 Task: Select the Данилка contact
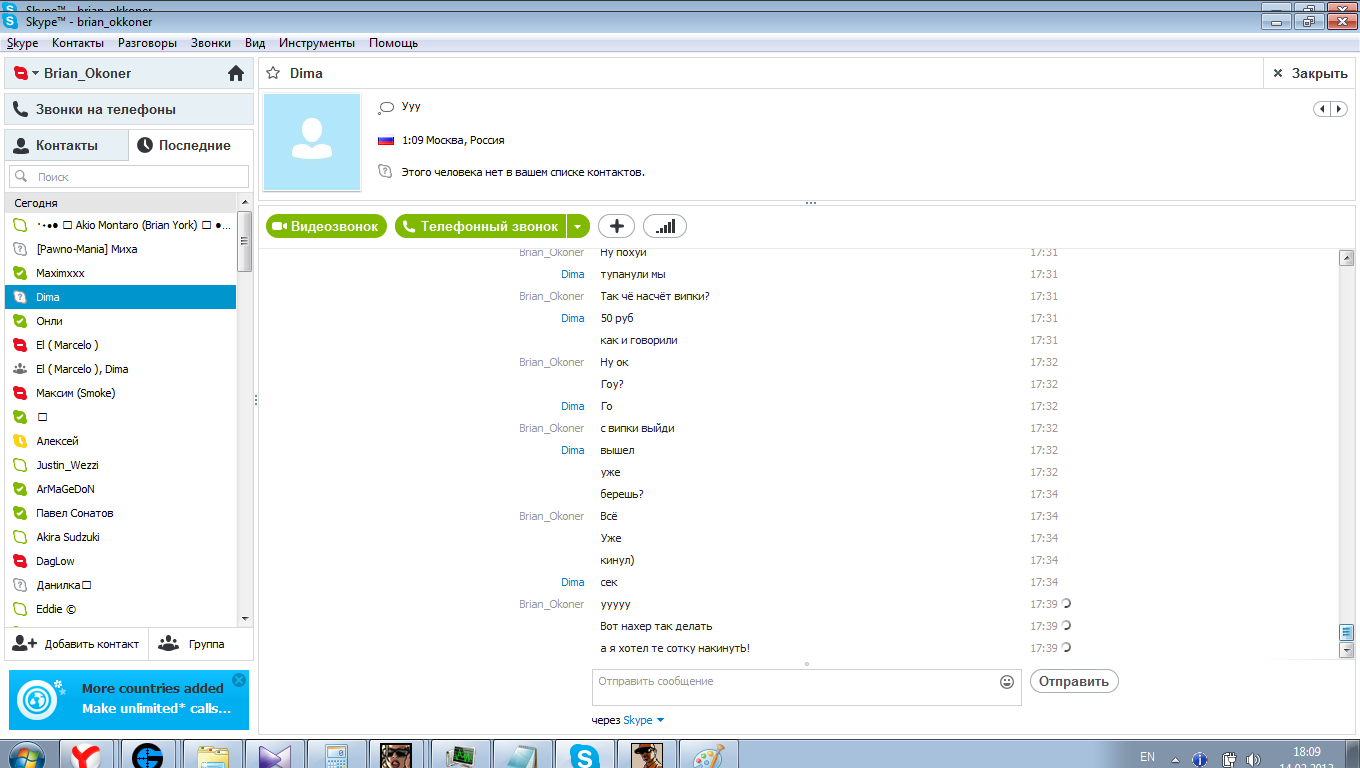(x=120, y=585)
